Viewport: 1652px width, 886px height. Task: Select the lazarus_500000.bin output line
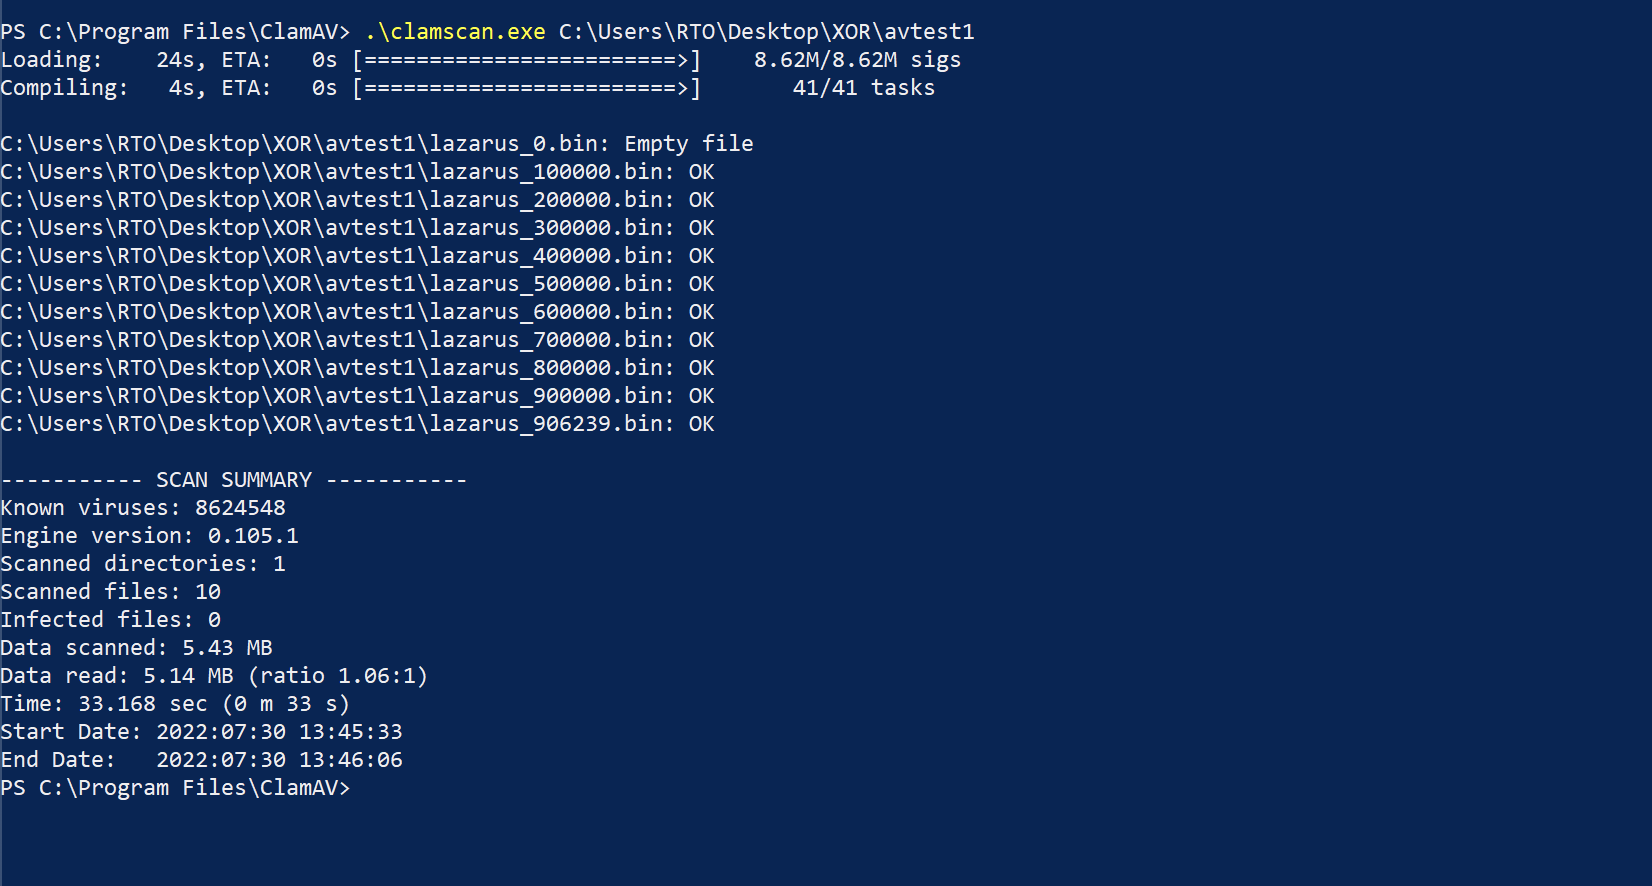click(x=358, y=284)
